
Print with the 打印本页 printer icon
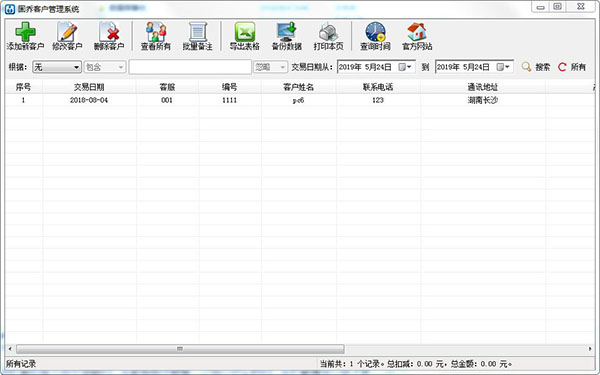(328, 32)
